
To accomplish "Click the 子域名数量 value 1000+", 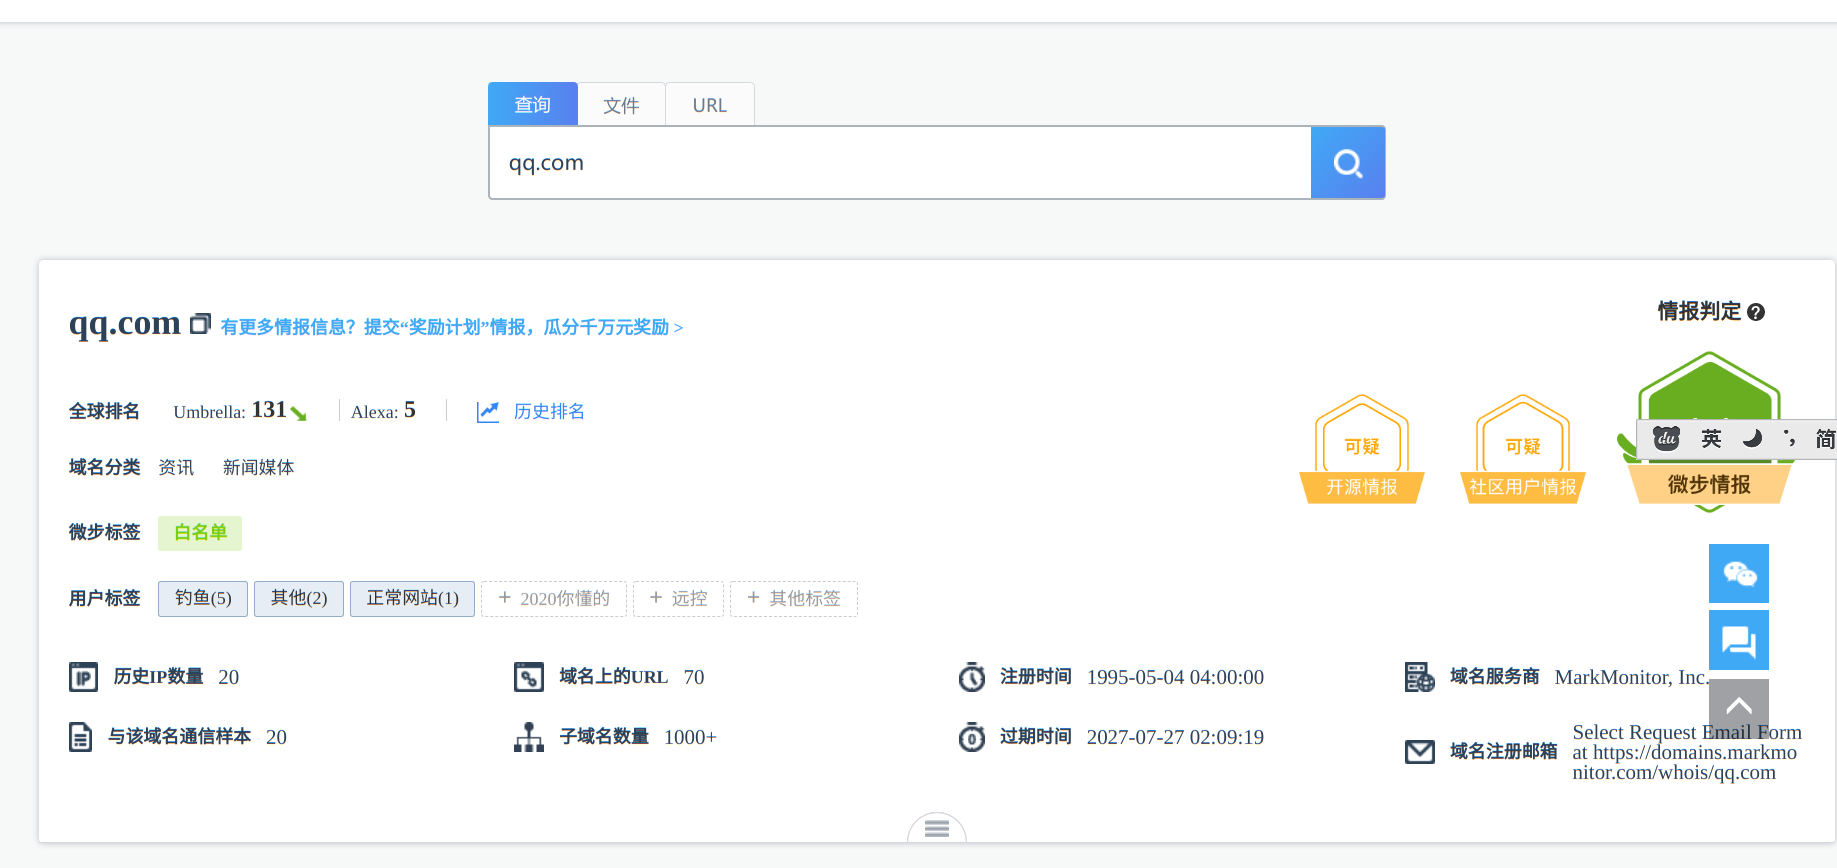I will [x=690, y=737].
